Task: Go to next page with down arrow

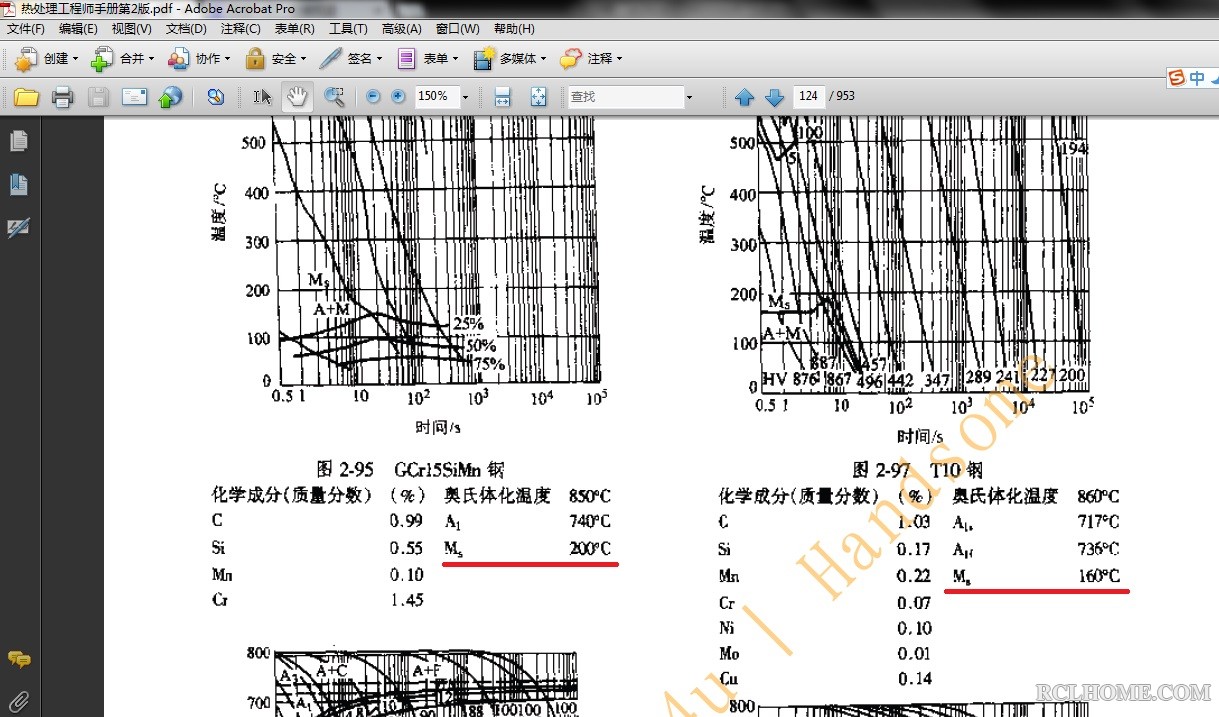Action: click(774, 97)
